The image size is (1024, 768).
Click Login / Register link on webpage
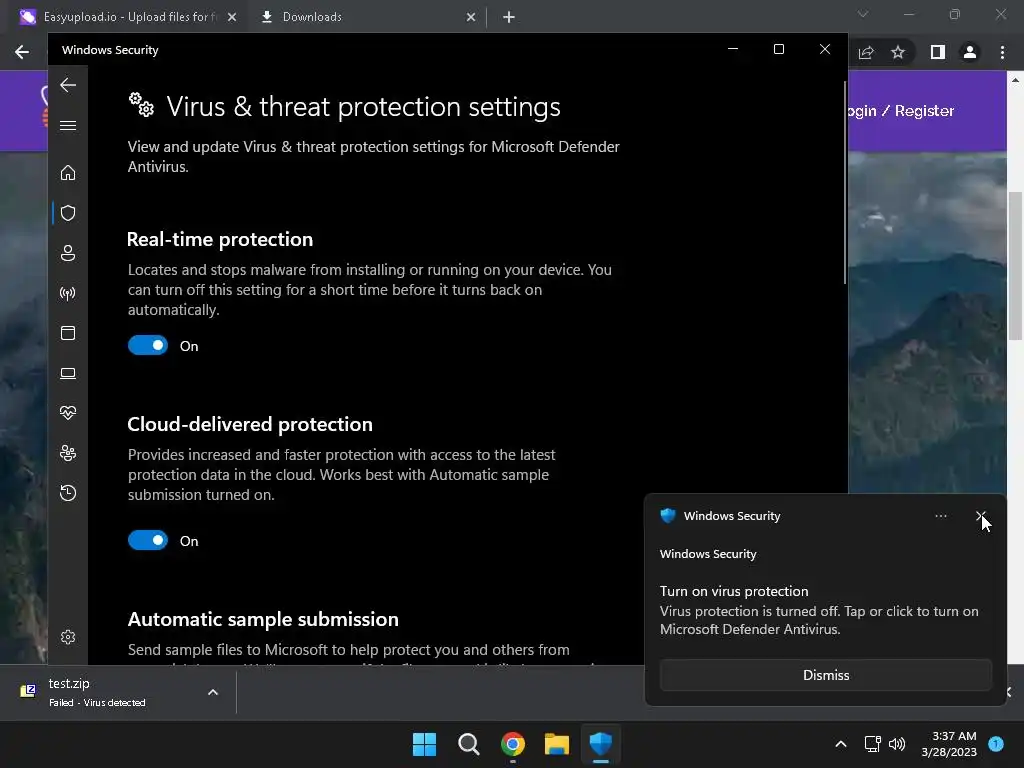pyautogui.click(x=901, y=111)
